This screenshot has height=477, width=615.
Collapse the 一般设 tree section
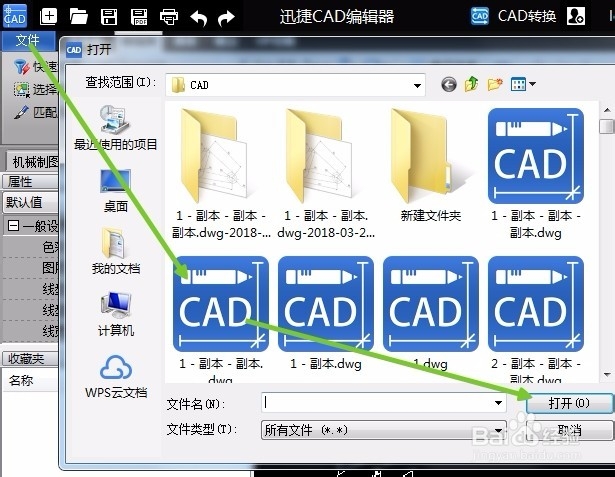13,226
